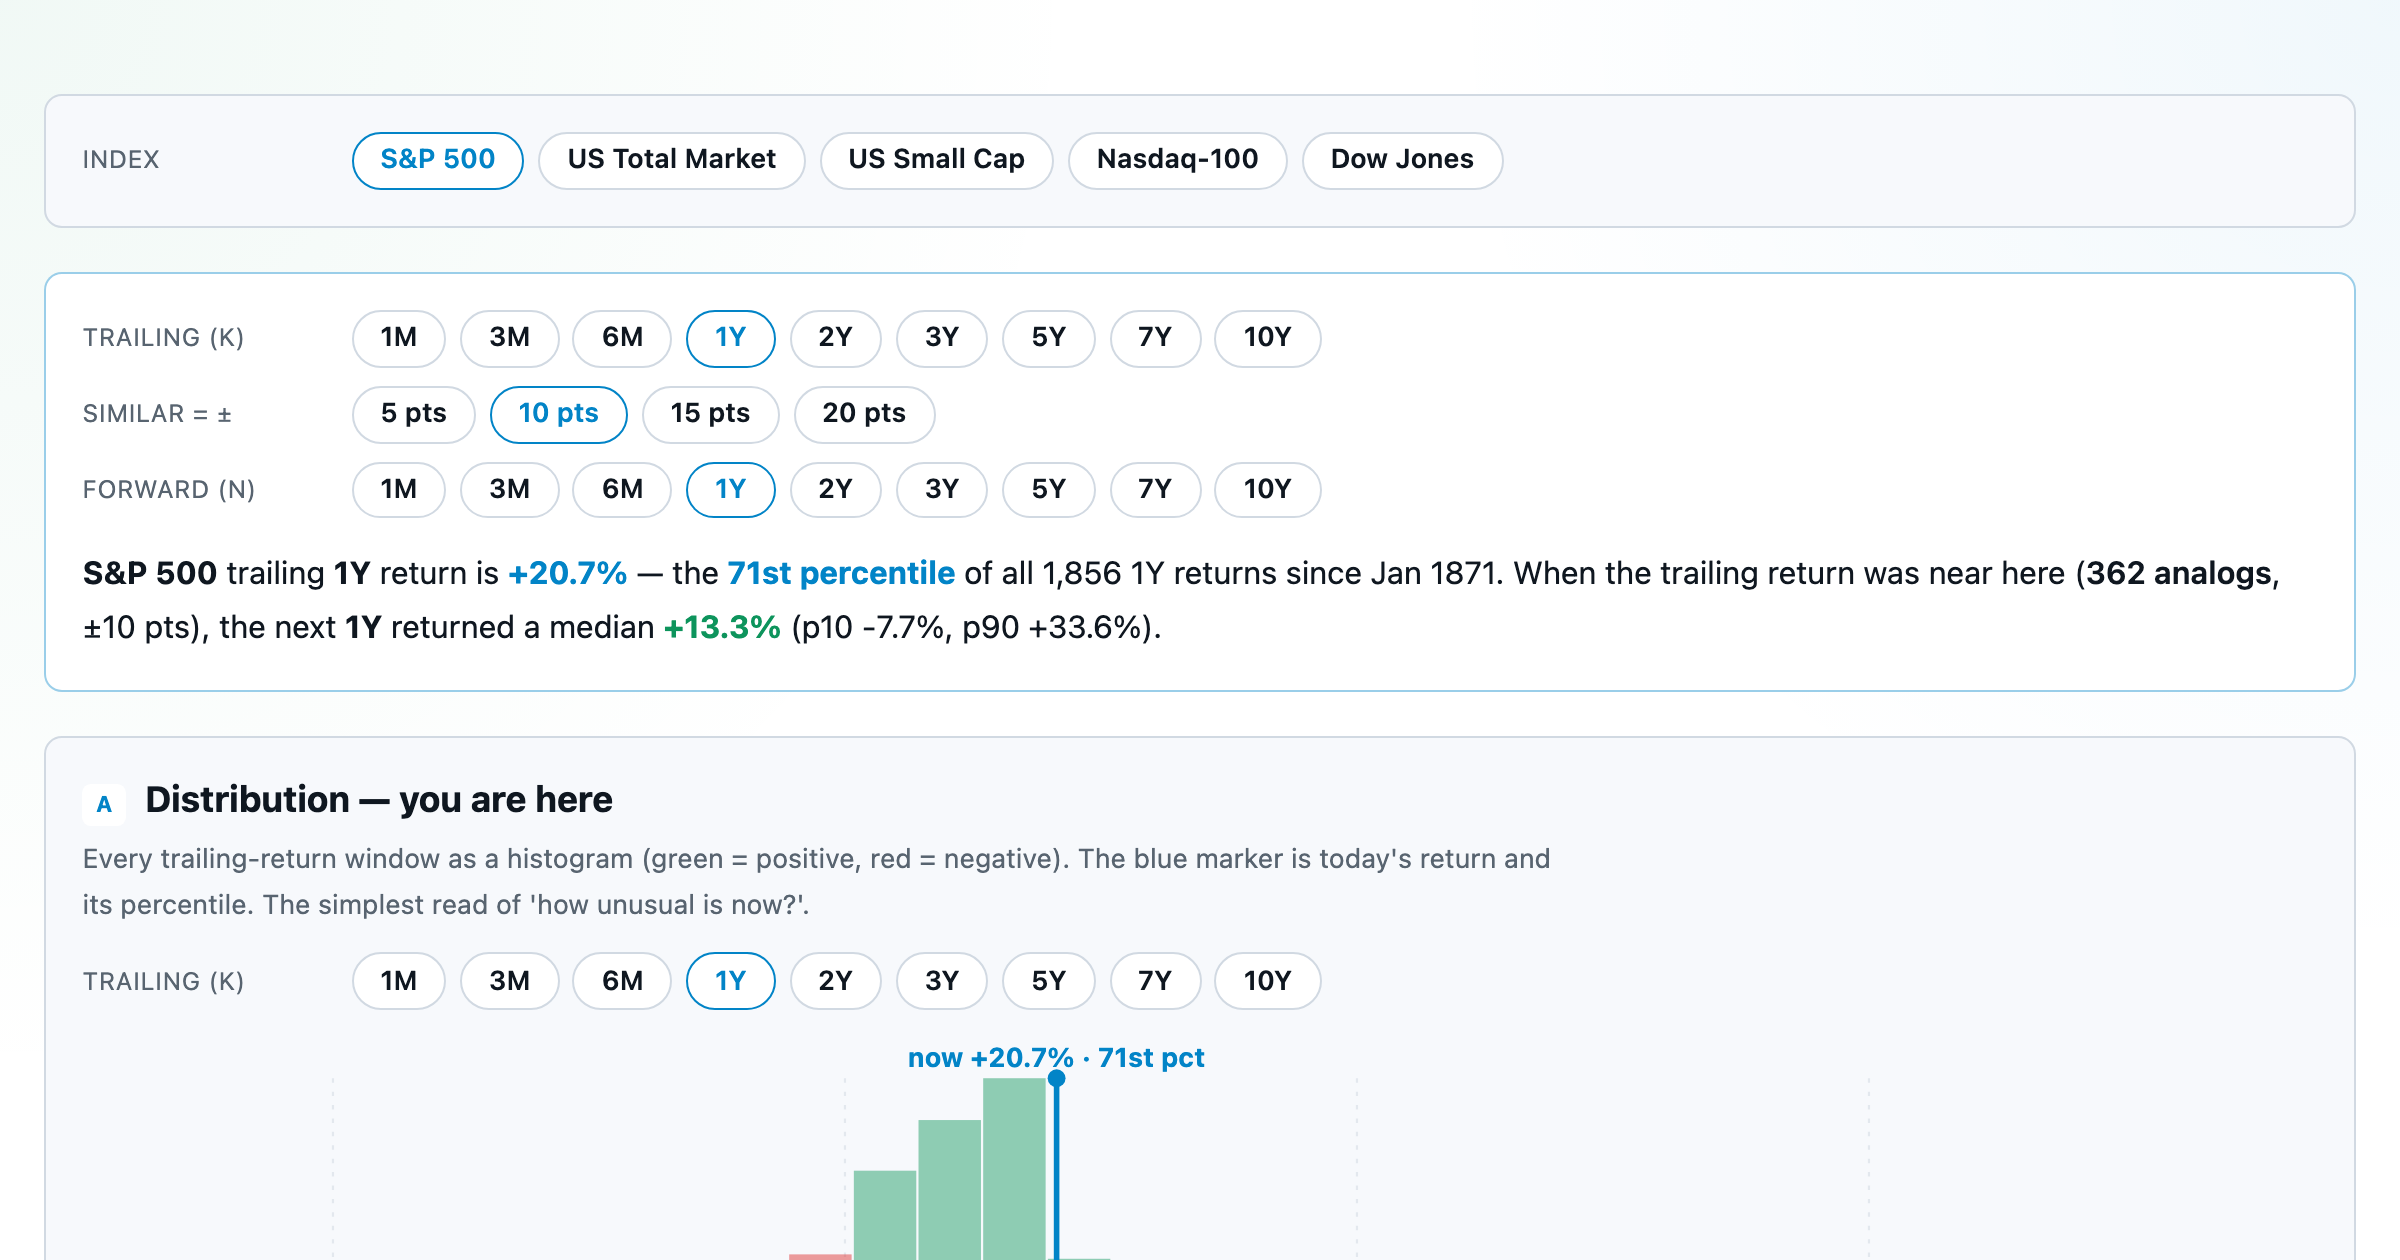The height and width of the screenshot is (1260, 2400).
Task: Set forward horizon to 10Y
Action: pyautogui.click(x=1268, y=490)
